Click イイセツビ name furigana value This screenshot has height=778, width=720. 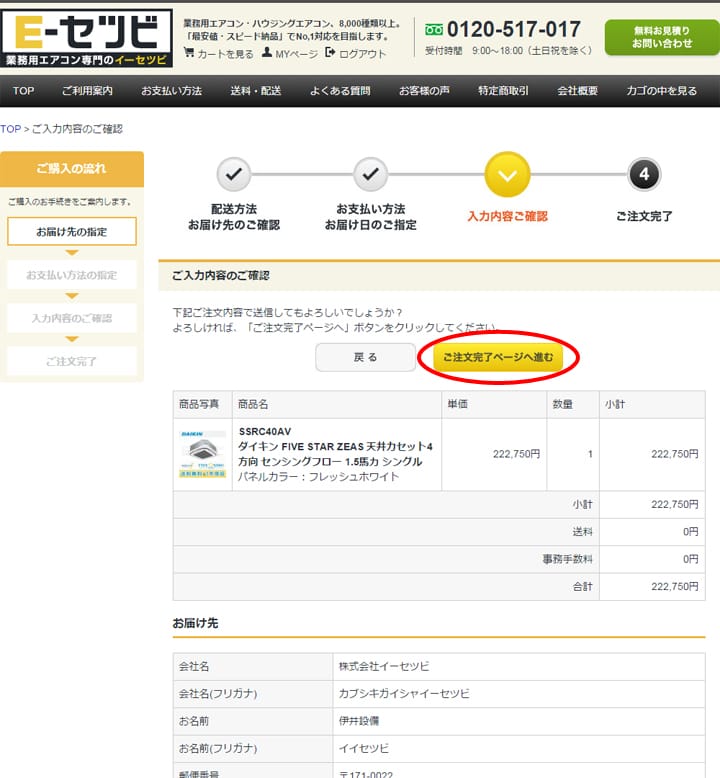(363, 748)
